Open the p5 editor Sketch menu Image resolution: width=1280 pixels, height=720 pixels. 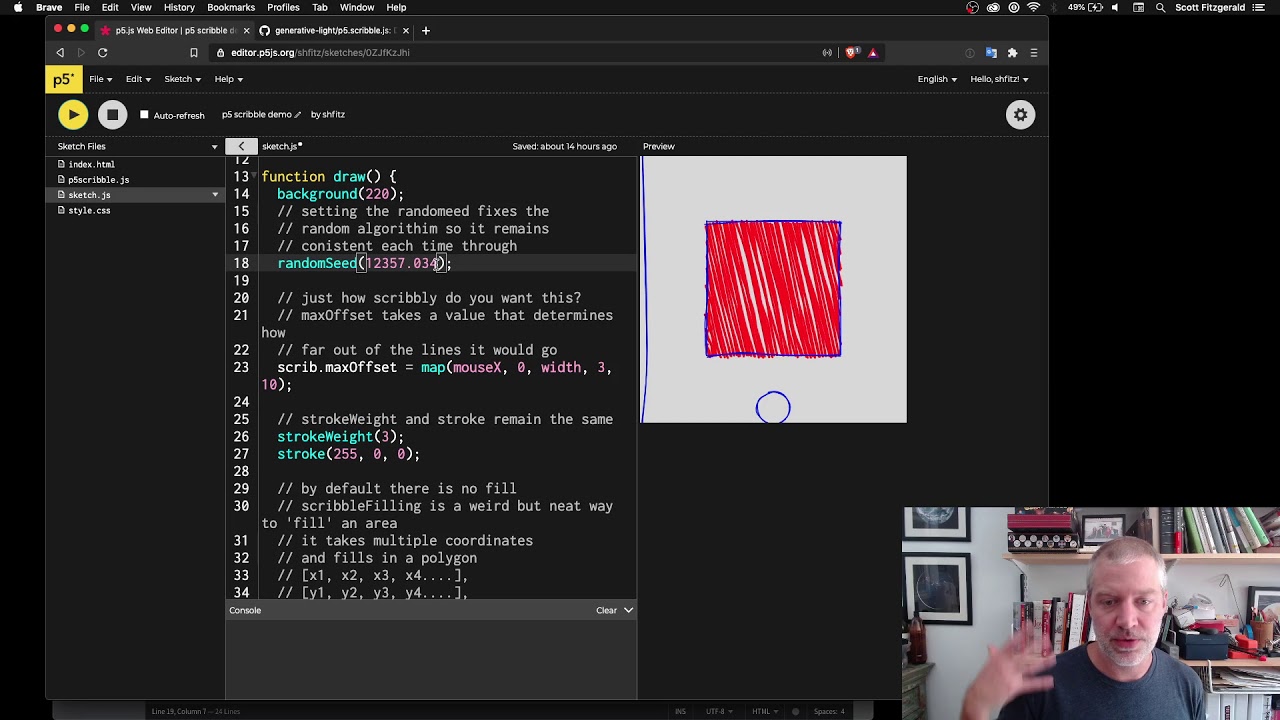(x=182, y=79)
